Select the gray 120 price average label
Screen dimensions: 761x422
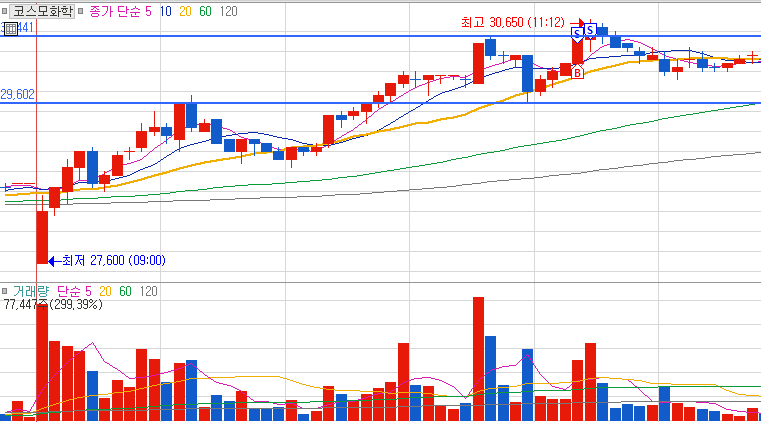pos(229,11)
